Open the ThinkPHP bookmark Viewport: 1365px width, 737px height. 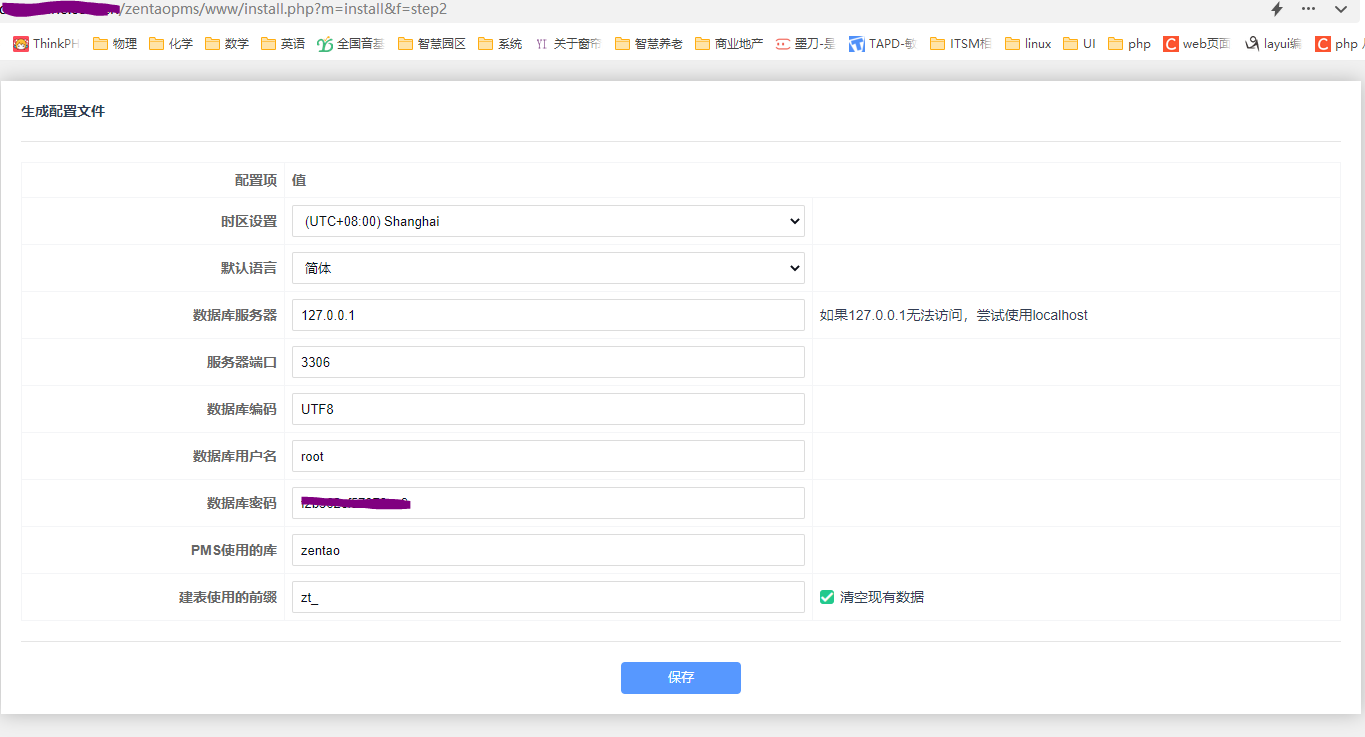coord(46,44)
